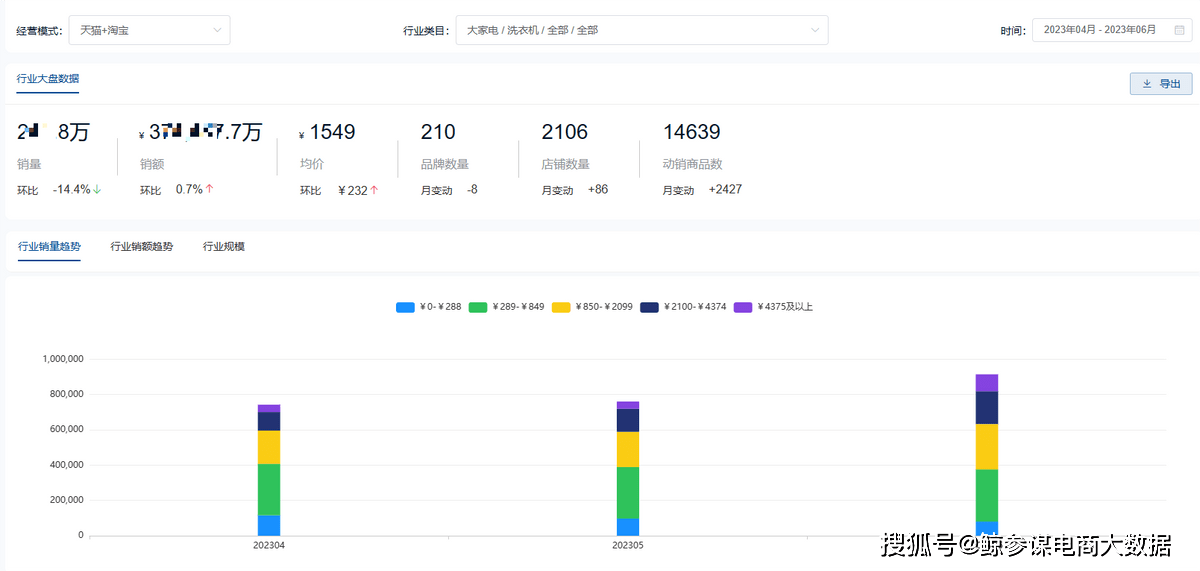Click the 品牌数量 value 210
The image size is (1200, 571).
pos(438,132)
